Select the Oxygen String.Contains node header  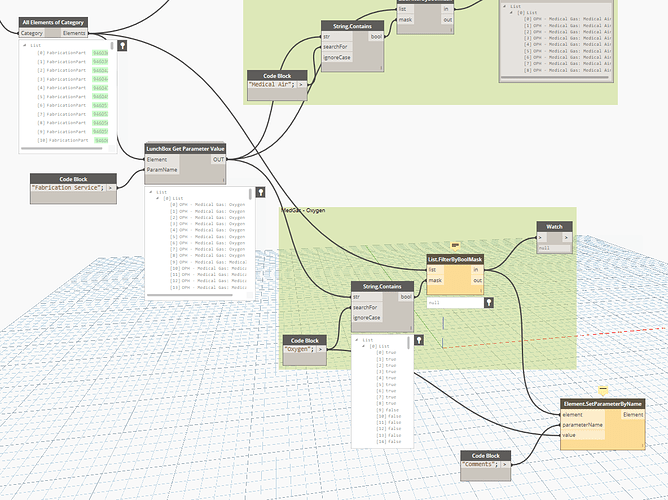point(382,286)
